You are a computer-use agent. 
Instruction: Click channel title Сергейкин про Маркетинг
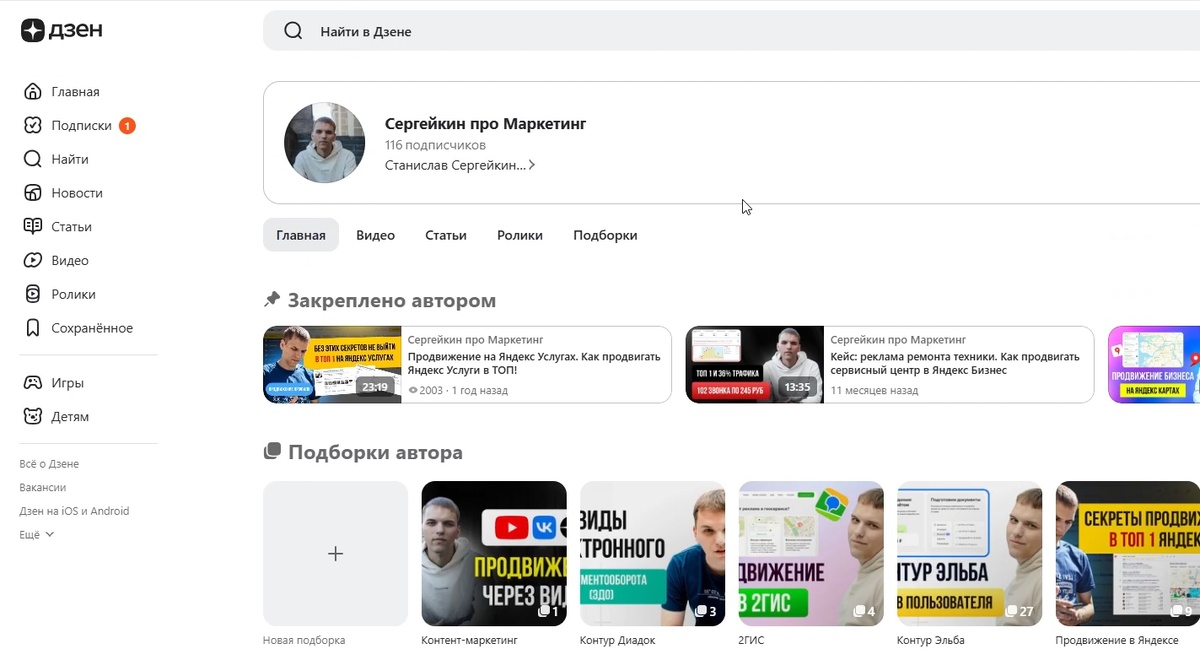pyautogui.click(x=485, y=124)
